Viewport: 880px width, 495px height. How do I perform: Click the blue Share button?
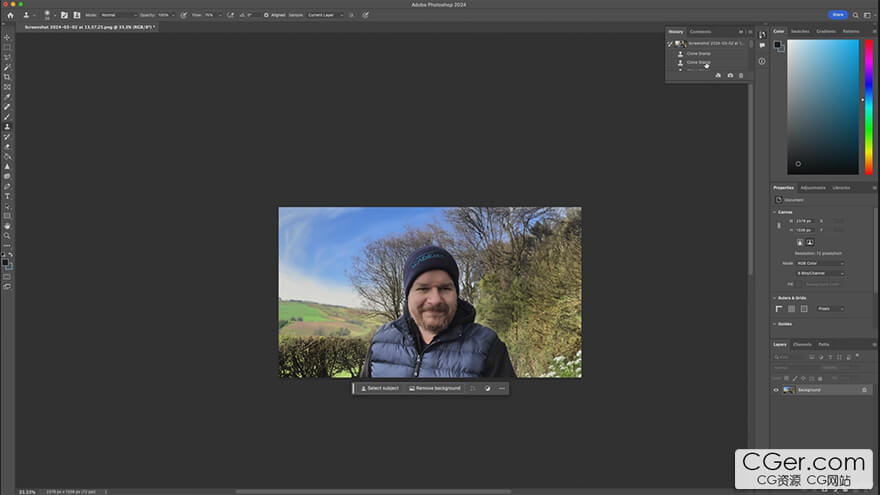pos(837,15)
